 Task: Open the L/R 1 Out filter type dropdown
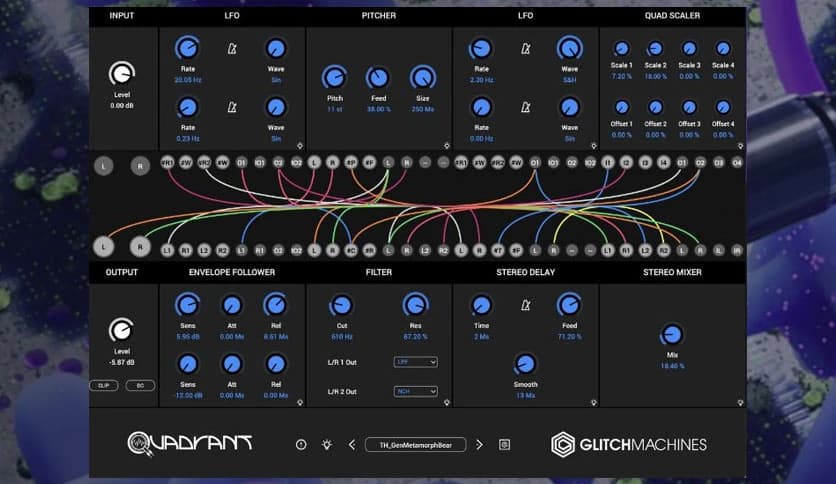[x=415, y=362]
